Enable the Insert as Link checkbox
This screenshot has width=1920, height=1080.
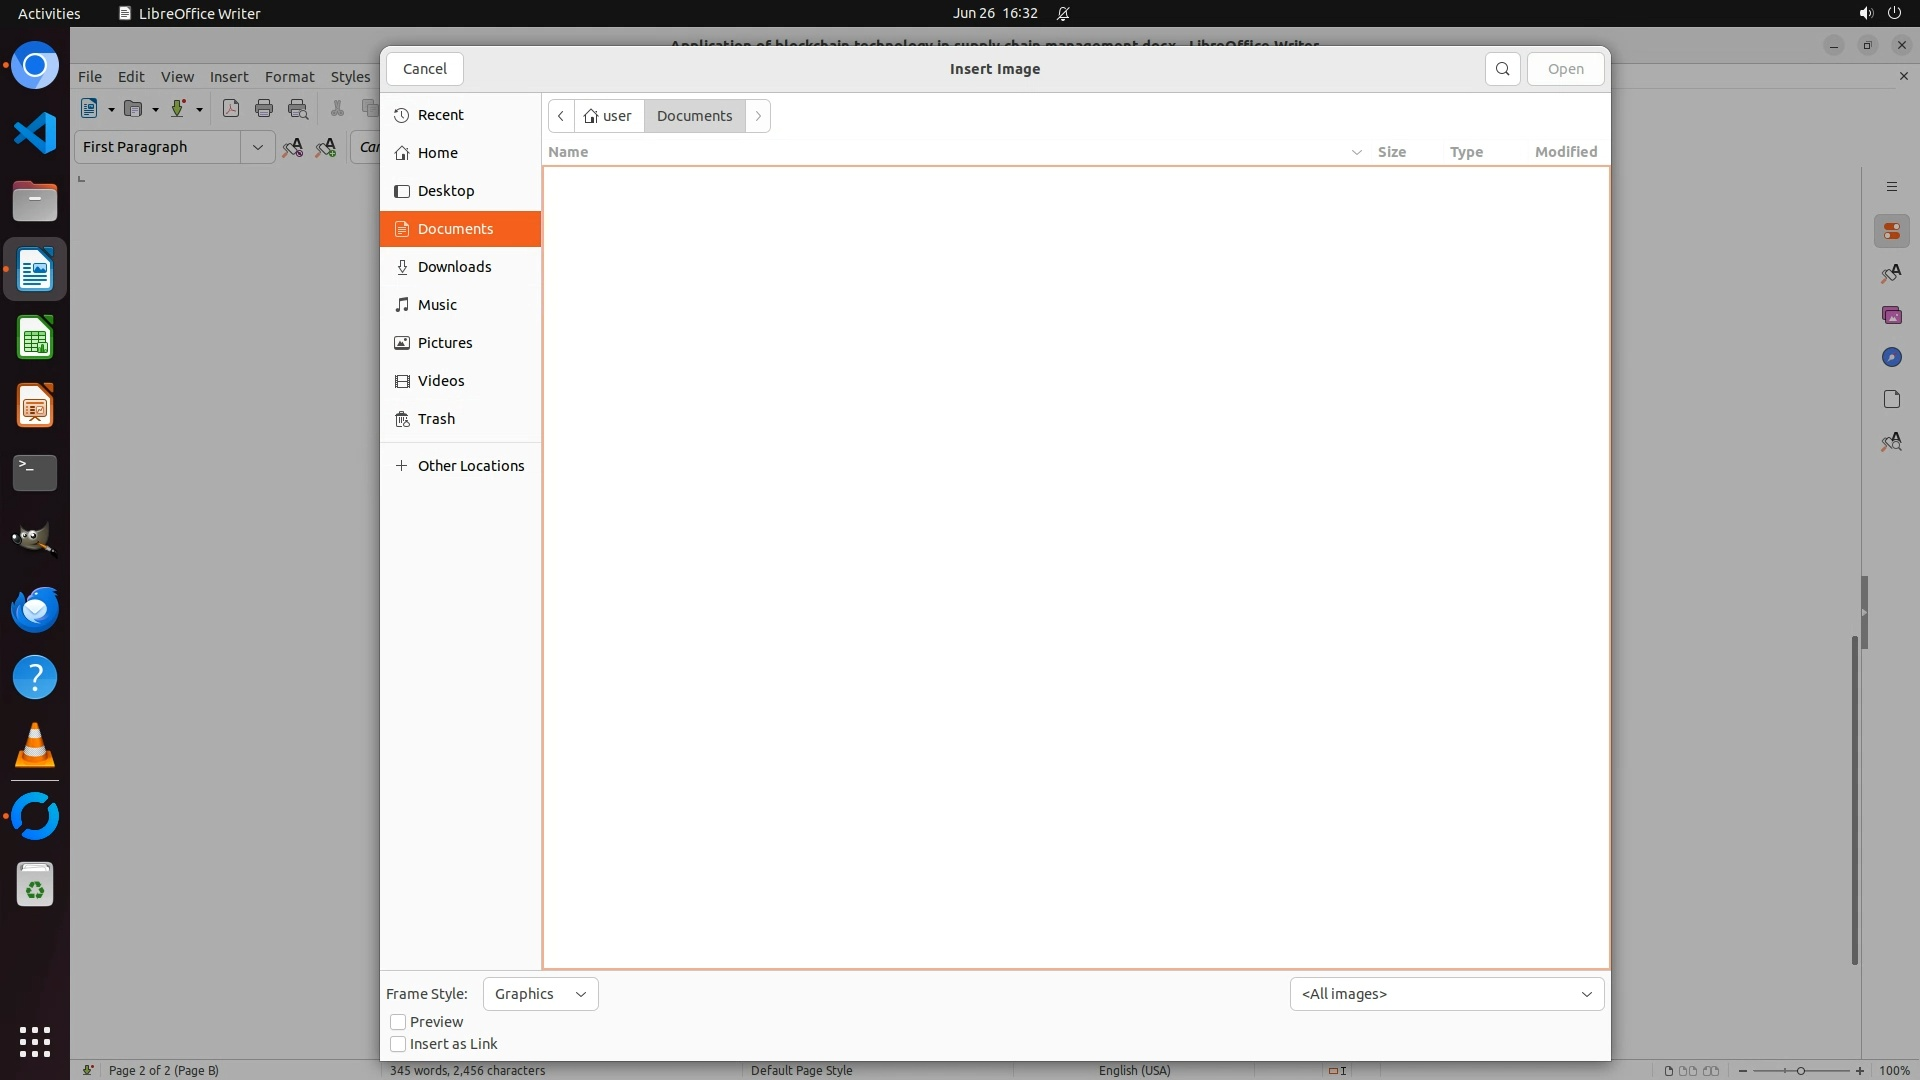[x=398, y=1044]
